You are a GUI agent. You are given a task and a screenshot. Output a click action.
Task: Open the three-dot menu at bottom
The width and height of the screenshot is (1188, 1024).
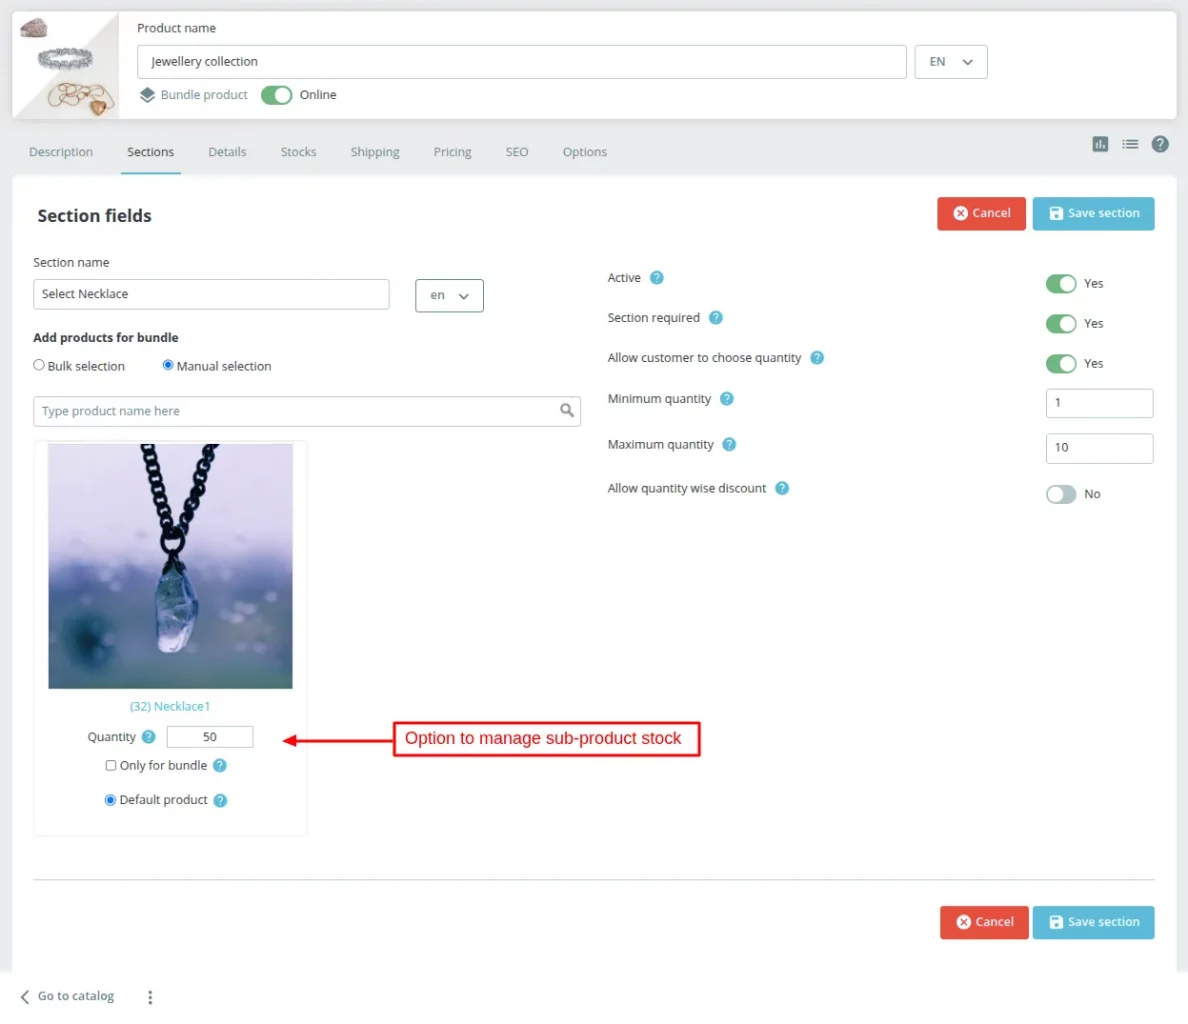(150, 996)
